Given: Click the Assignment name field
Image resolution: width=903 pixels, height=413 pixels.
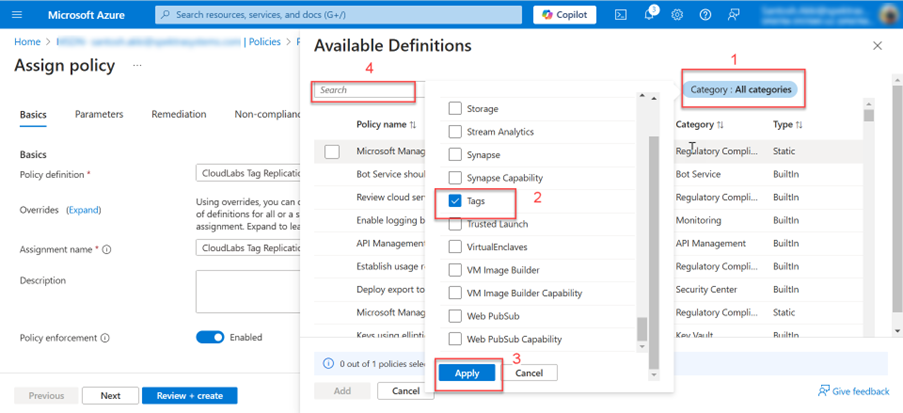Looking at the screenshot, I should click(x=248, y=248).
